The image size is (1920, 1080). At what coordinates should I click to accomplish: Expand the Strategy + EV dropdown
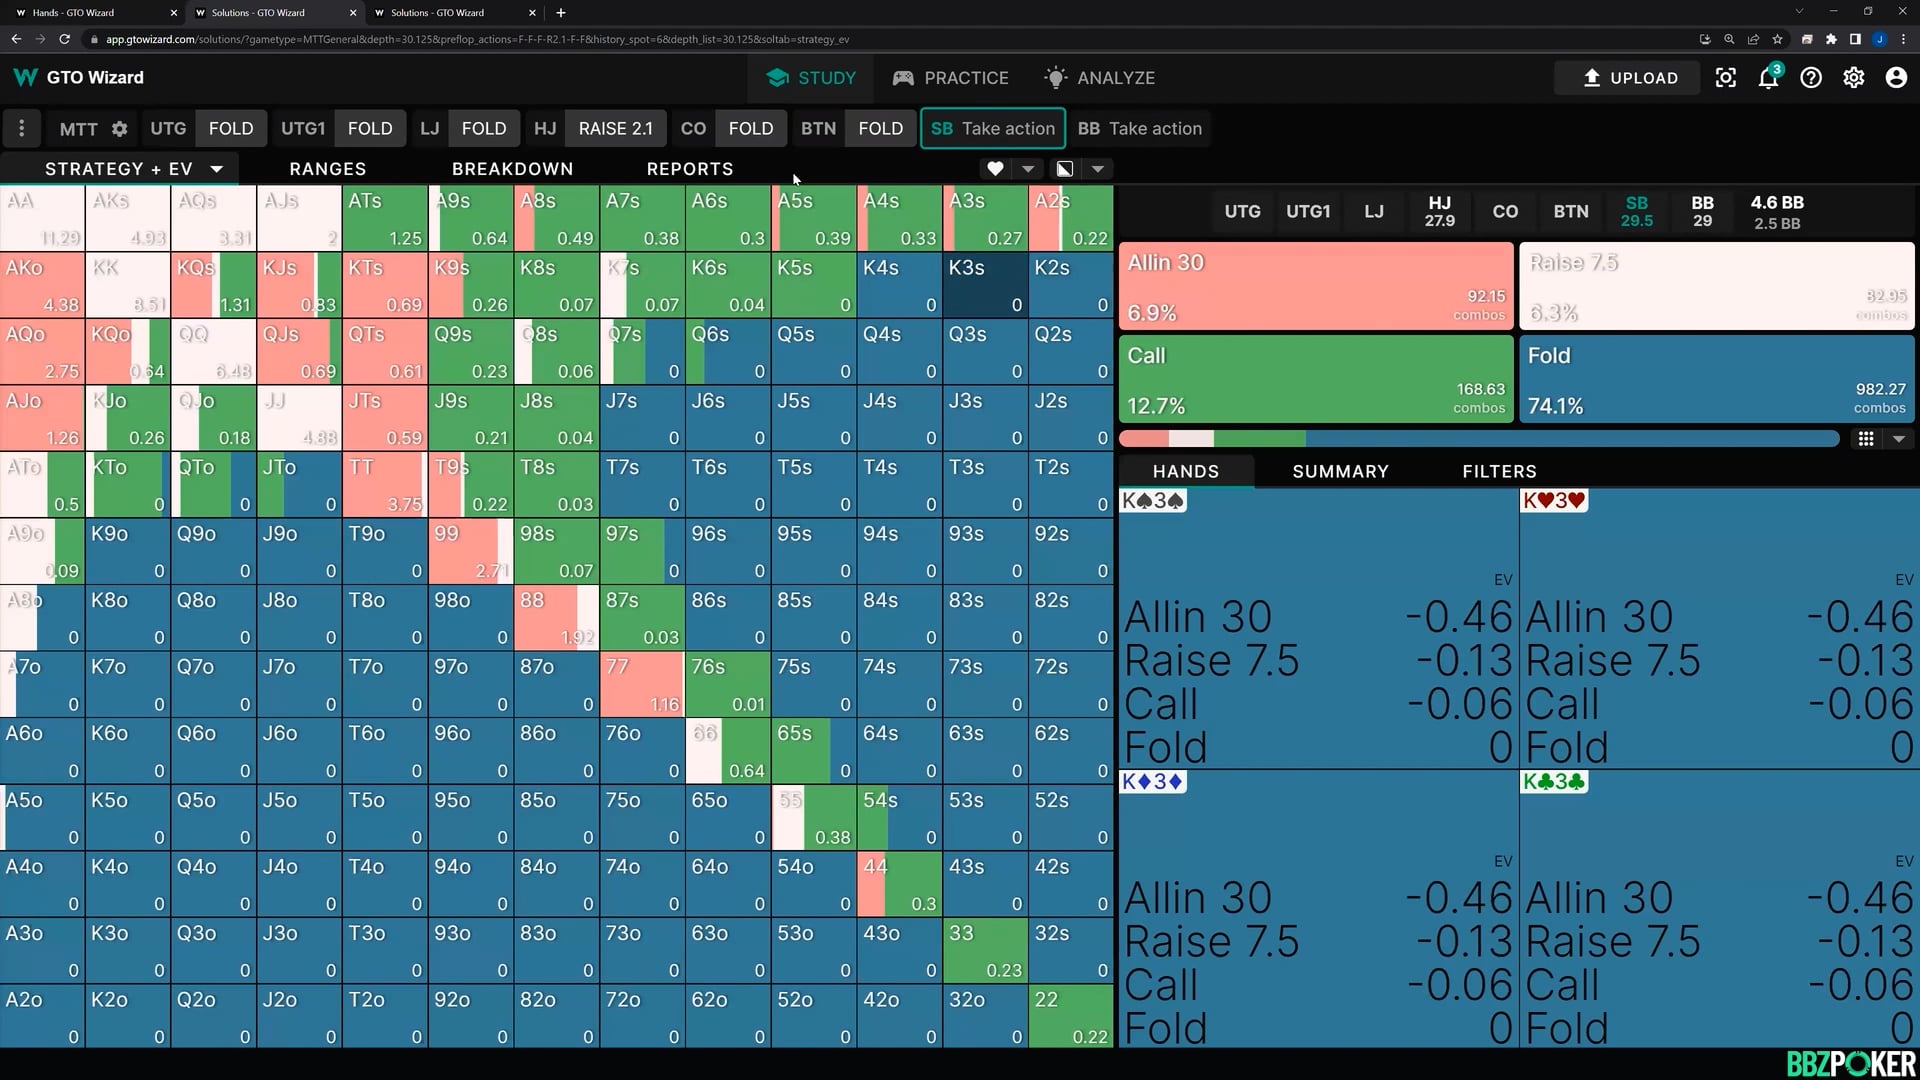pos(216,169)
